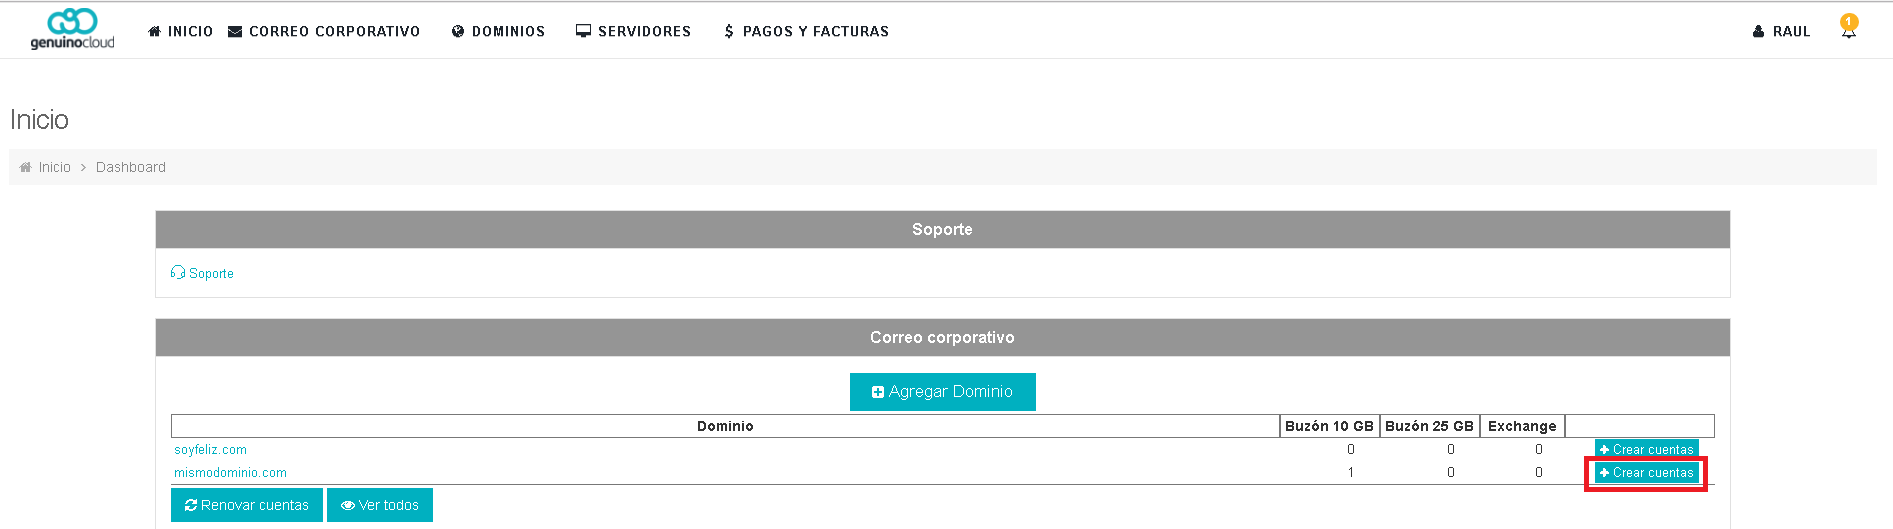1893x529 pixels.
Task: Create accounts for mismodominio.com
Action: click(x=1647, y=473)
